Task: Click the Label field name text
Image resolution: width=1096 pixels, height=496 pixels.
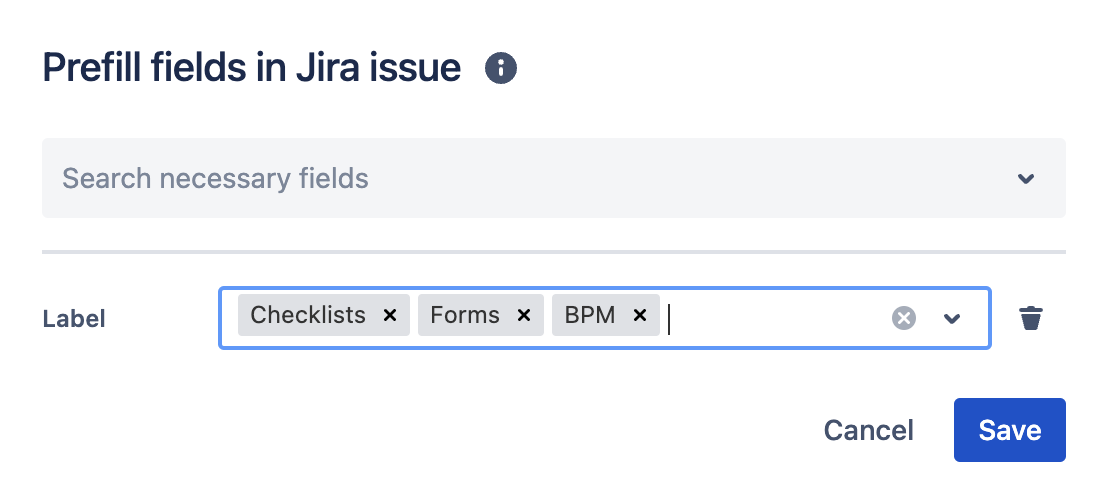Action: (x=74, y=319)
